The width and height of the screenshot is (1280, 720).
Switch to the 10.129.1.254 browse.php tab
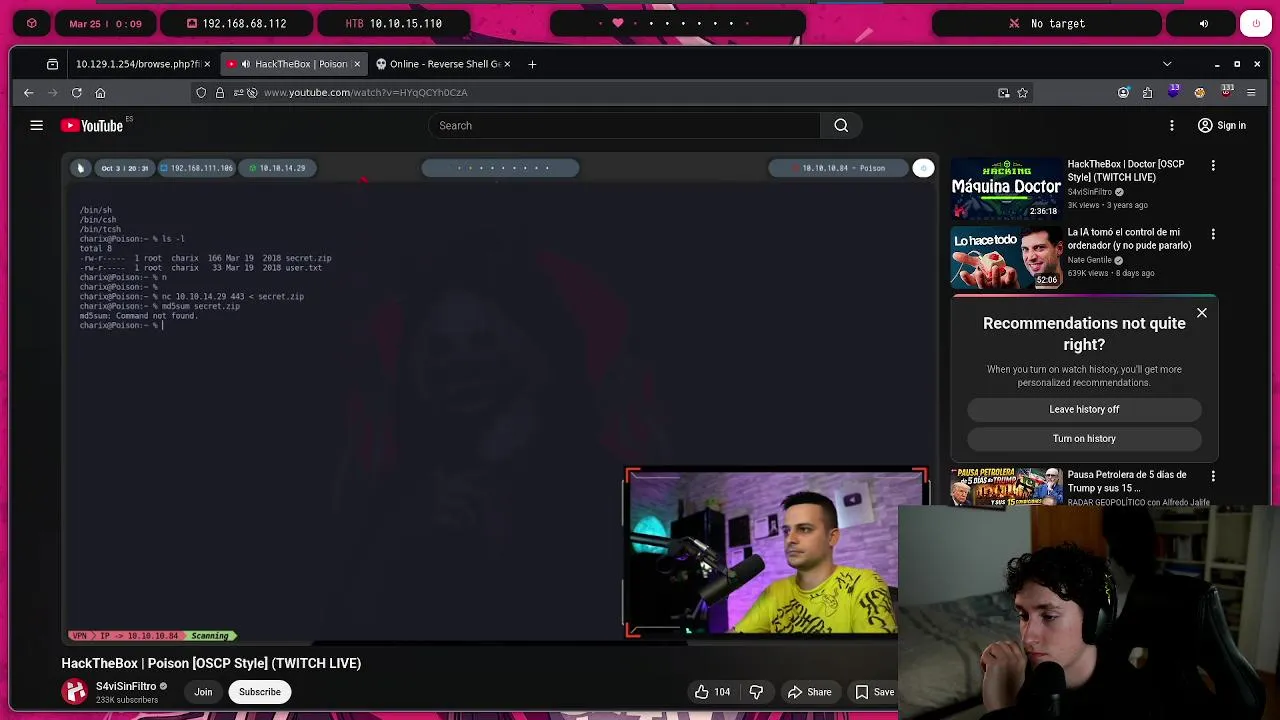coord(138,64)
